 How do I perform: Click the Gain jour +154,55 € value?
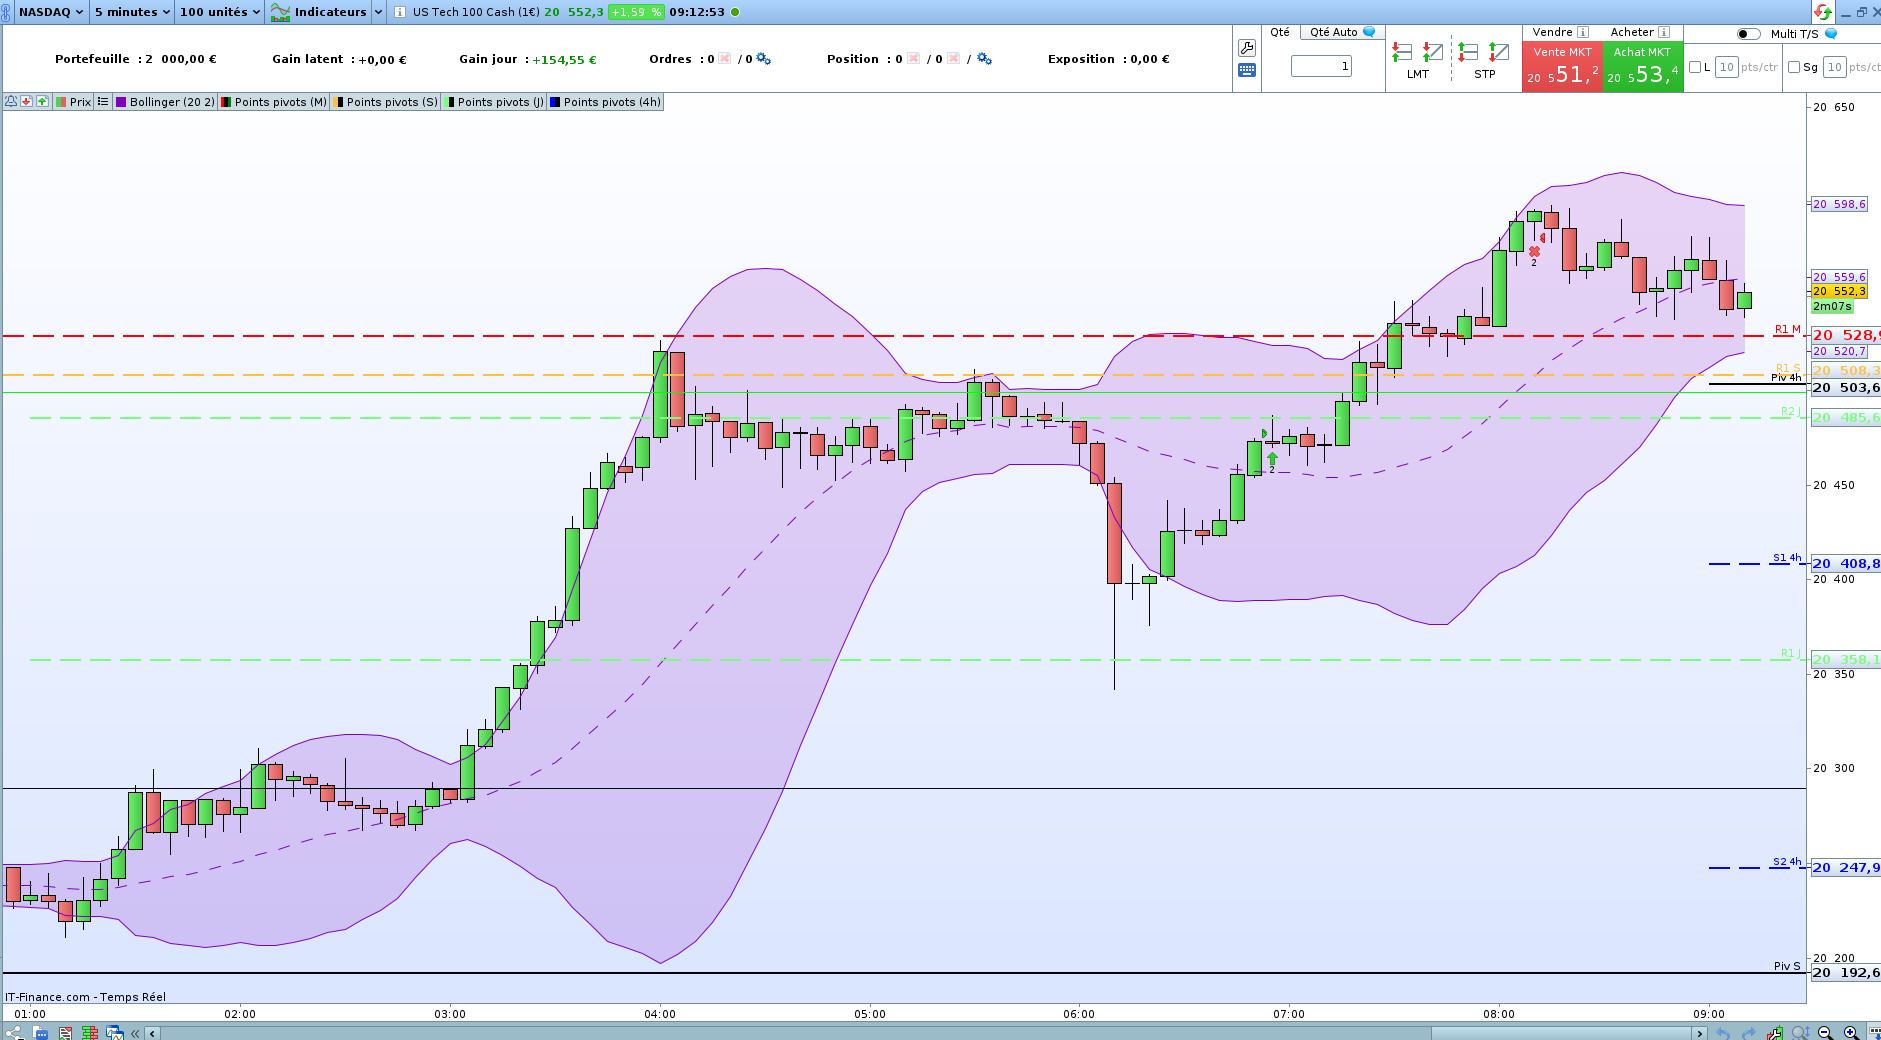[564, 59]
